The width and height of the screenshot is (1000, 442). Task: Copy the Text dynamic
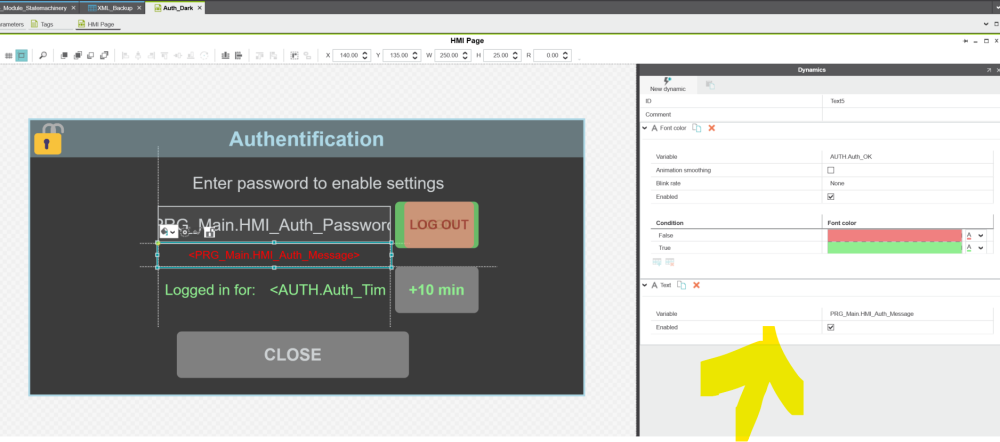point(681,285)
